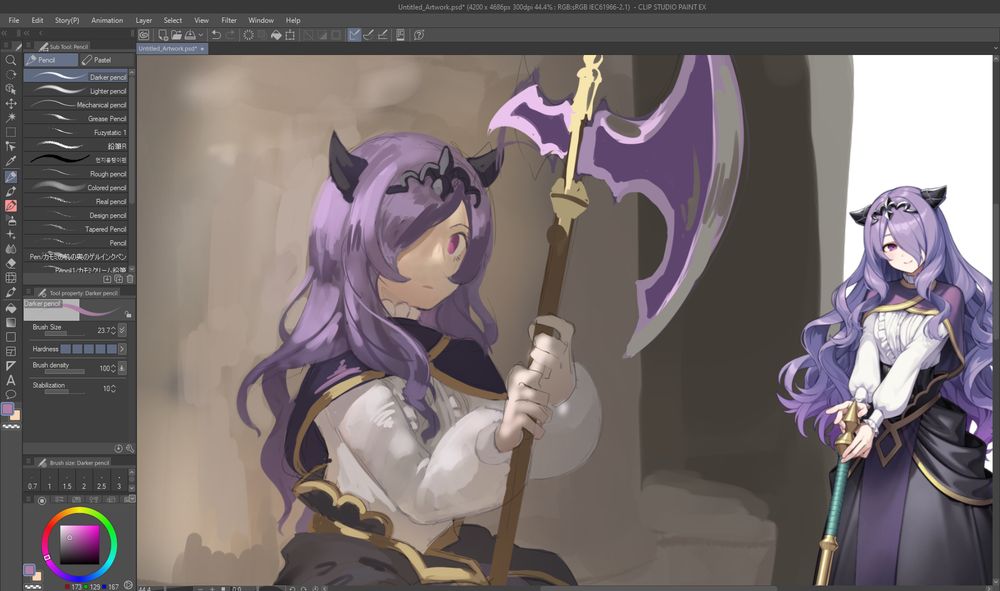
Task: Click the Brush density slider
Action: [x=64, y=372]
